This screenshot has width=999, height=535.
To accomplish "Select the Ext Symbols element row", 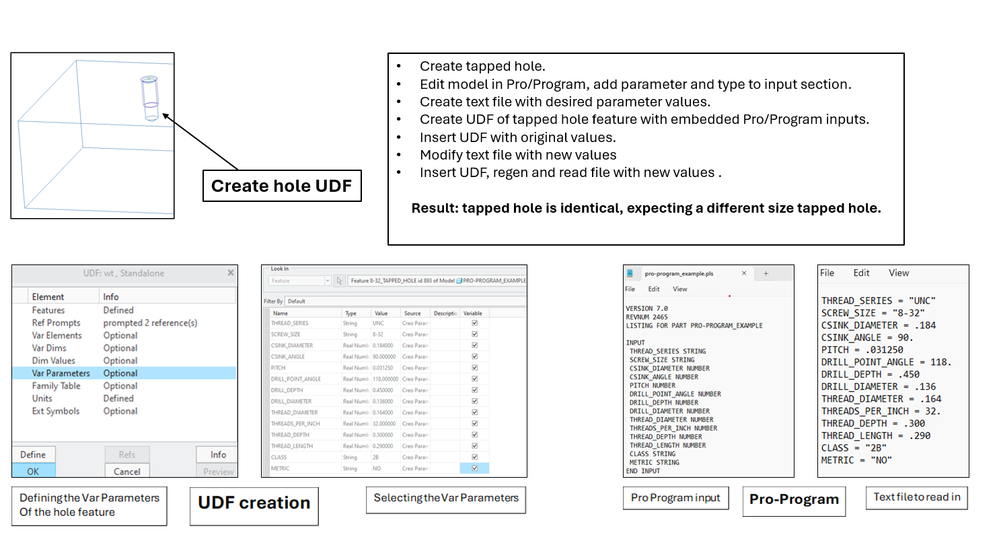I will tap(124, 411).
